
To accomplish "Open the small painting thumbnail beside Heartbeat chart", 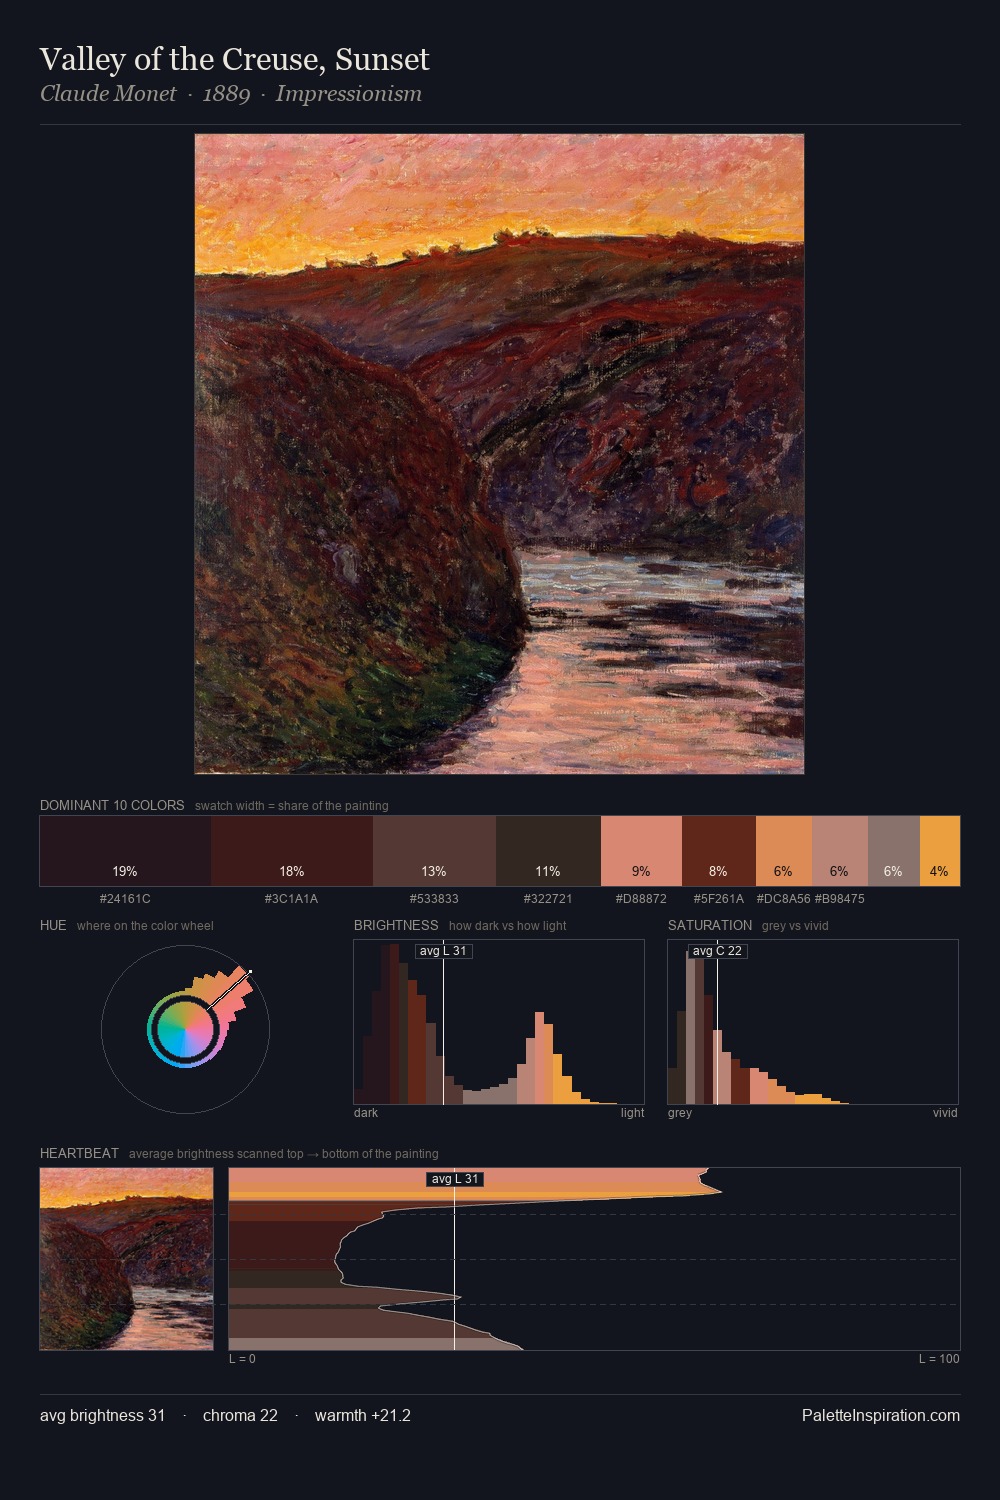I will tap(126, 1259).
